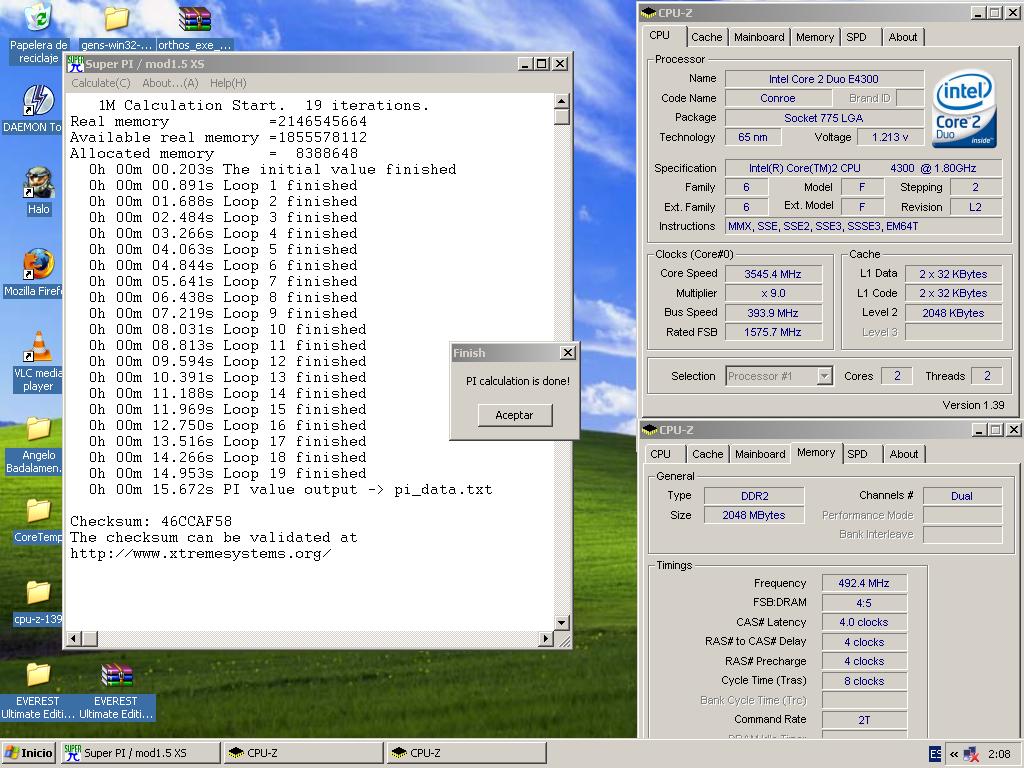Click Super PI horizontal scrollbar left arrow
The height and width of the screenshot is (768, 1024).
click(x=74, y=638)
